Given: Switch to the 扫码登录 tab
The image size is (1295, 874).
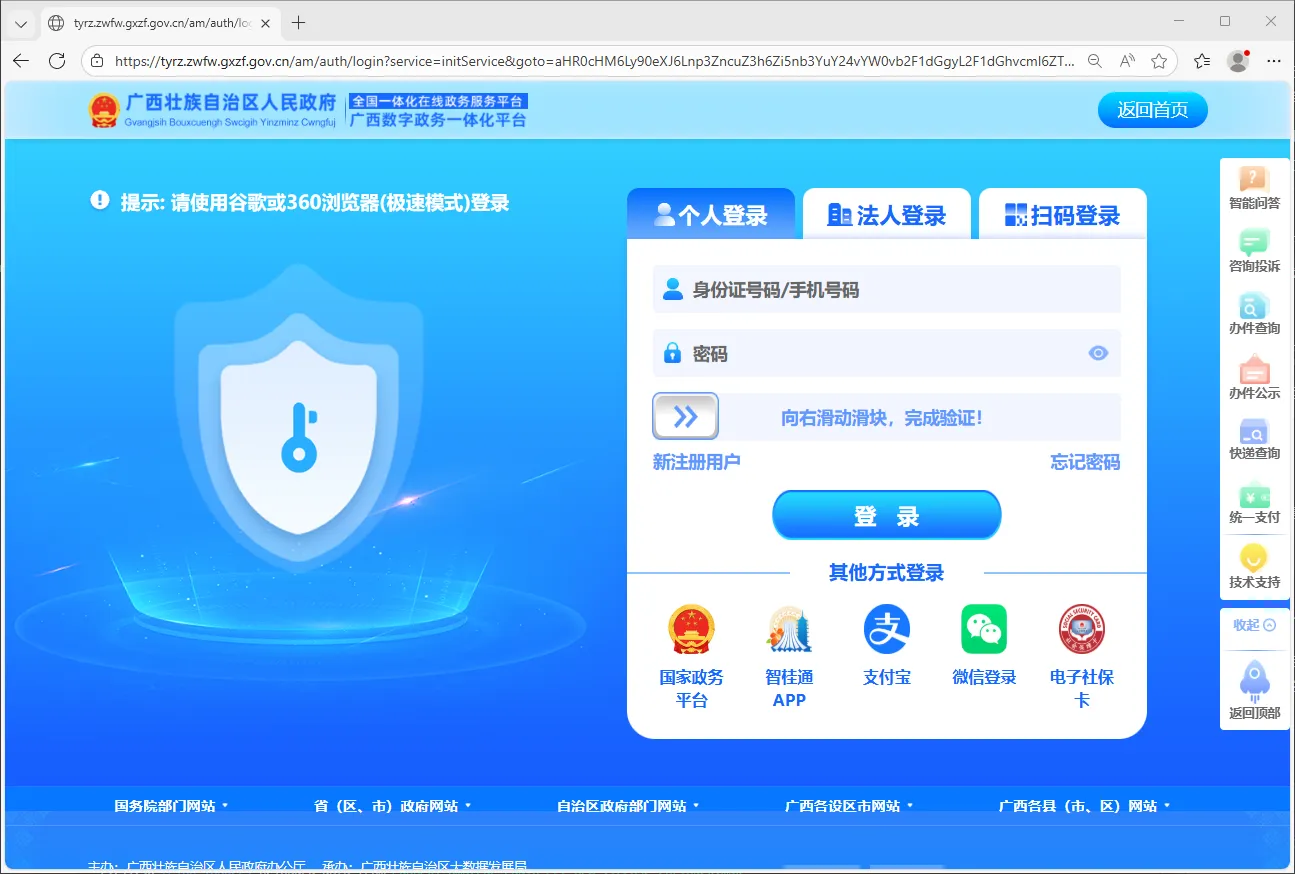Looking at the screenshot, I should tap(1062, 213).
